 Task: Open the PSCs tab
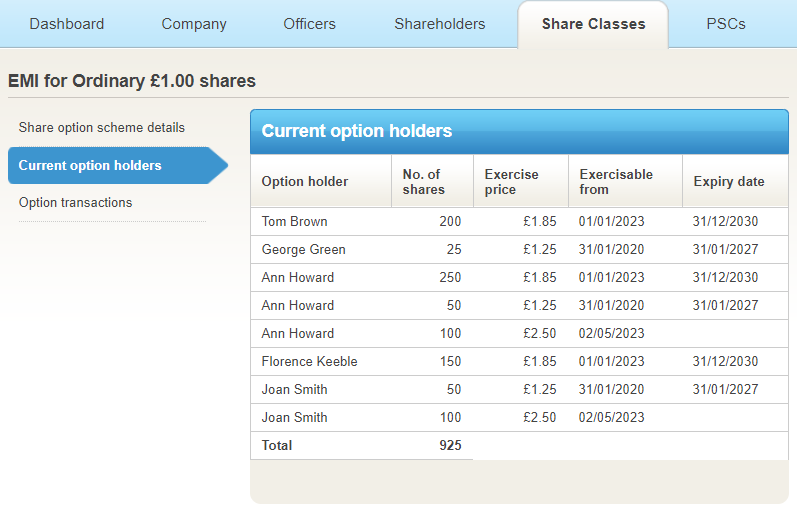tap(725, 24)
